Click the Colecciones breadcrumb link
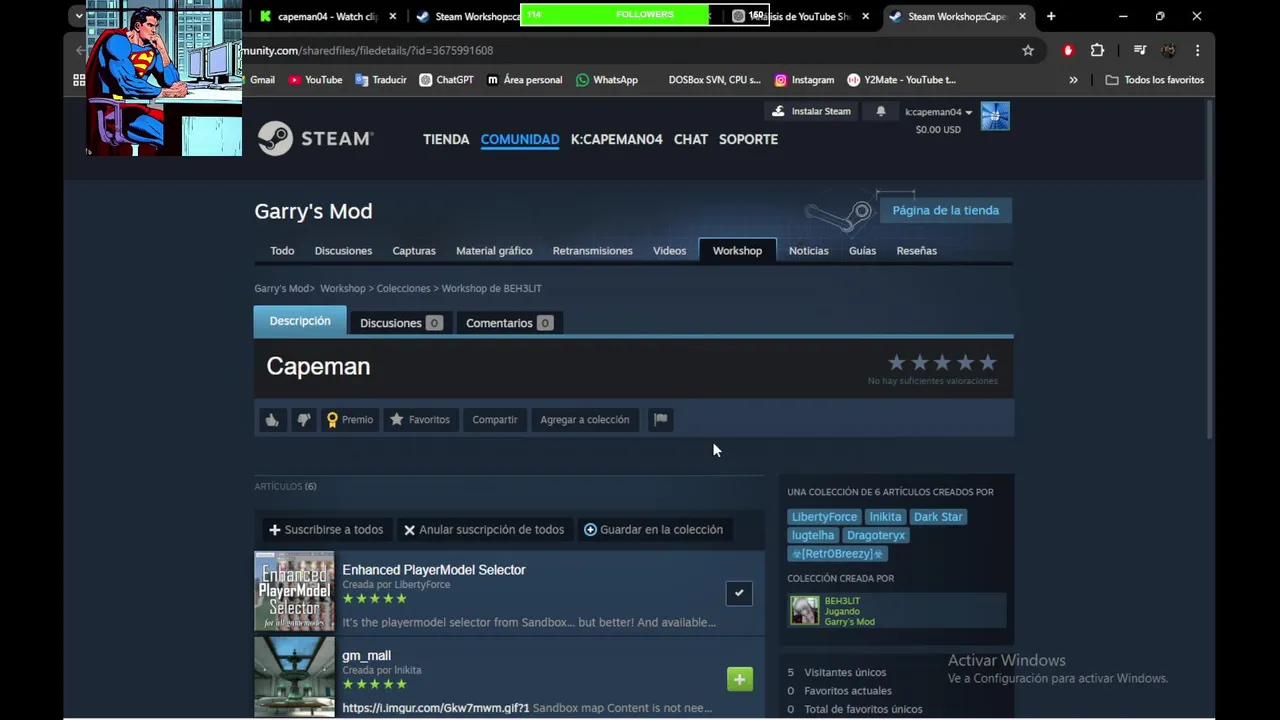 (x=403, y=288)
